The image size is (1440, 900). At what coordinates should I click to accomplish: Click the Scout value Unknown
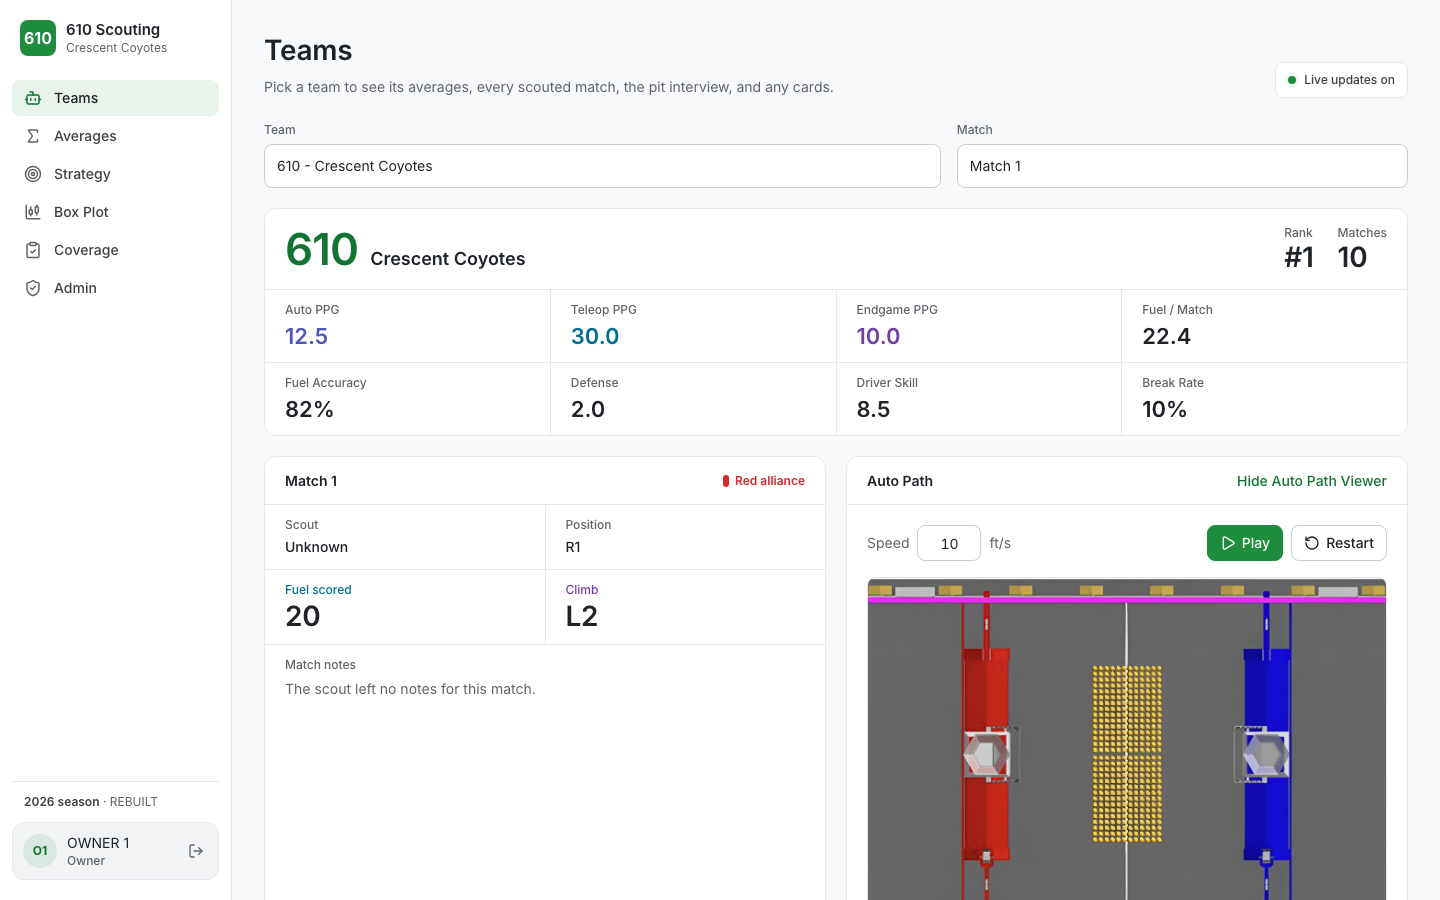click(316, 547)
